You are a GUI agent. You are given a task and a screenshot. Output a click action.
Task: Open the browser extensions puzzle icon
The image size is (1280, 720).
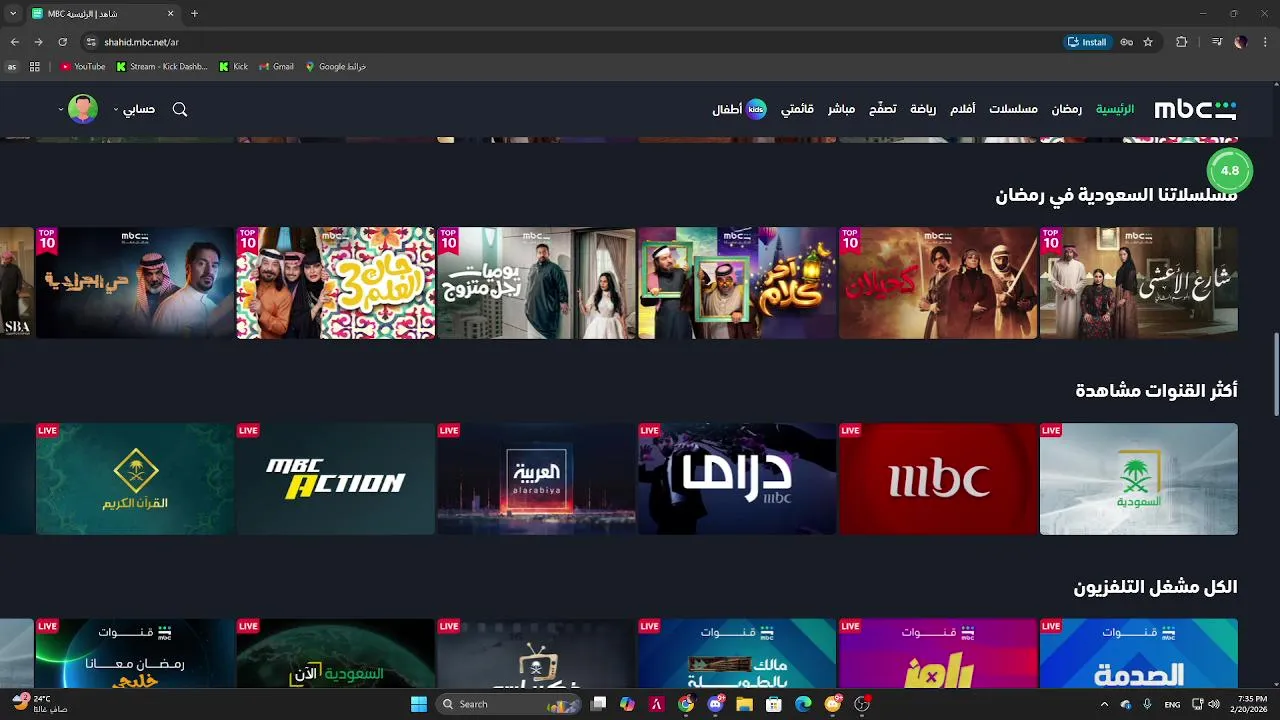[1181, 42]
